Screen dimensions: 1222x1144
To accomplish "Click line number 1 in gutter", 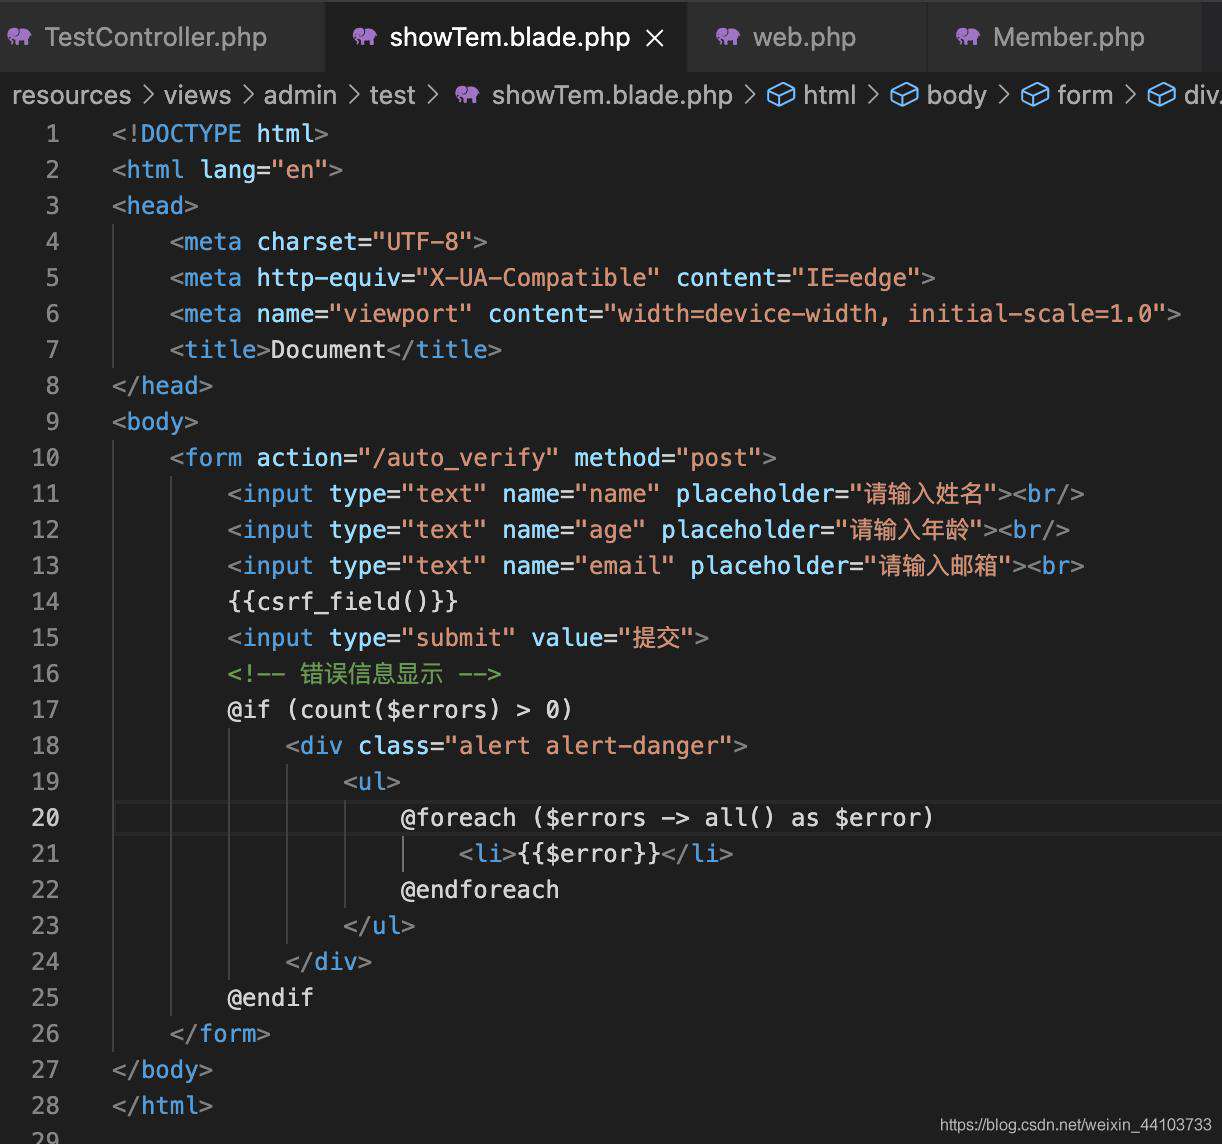I will [x=52, y=134].
